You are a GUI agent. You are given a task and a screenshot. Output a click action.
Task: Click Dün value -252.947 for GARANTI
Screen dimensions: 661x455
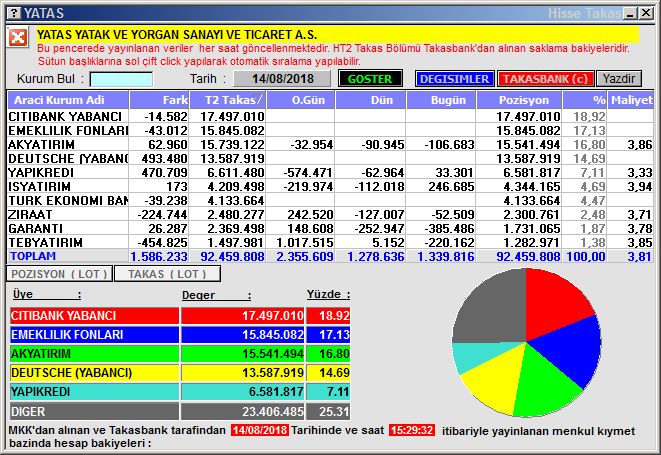[379, 229]
